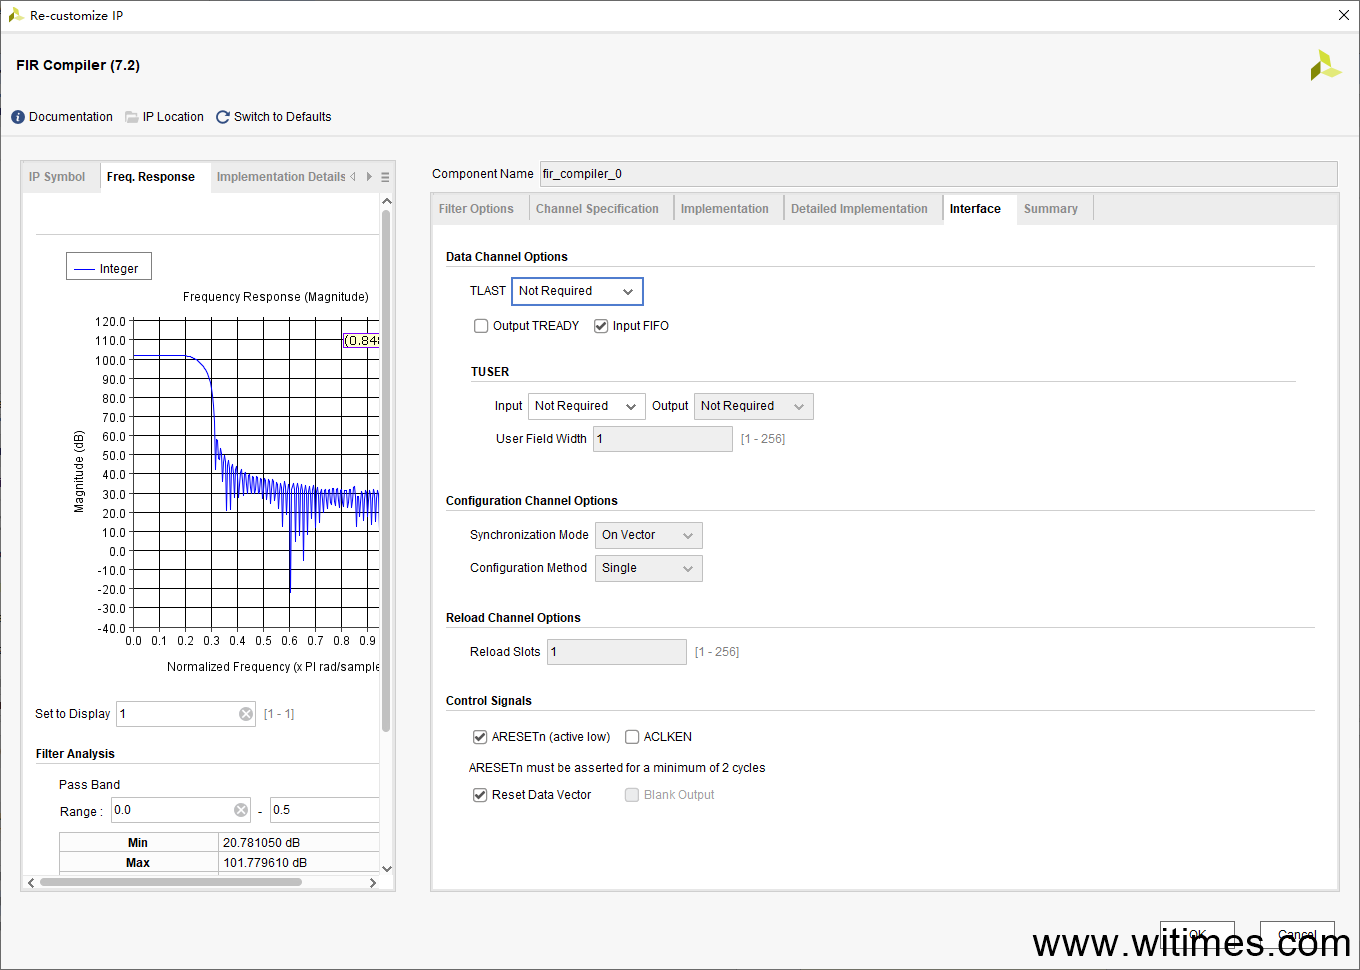Uncheck the Input FIFO checkbox

(x=601, y=326)
